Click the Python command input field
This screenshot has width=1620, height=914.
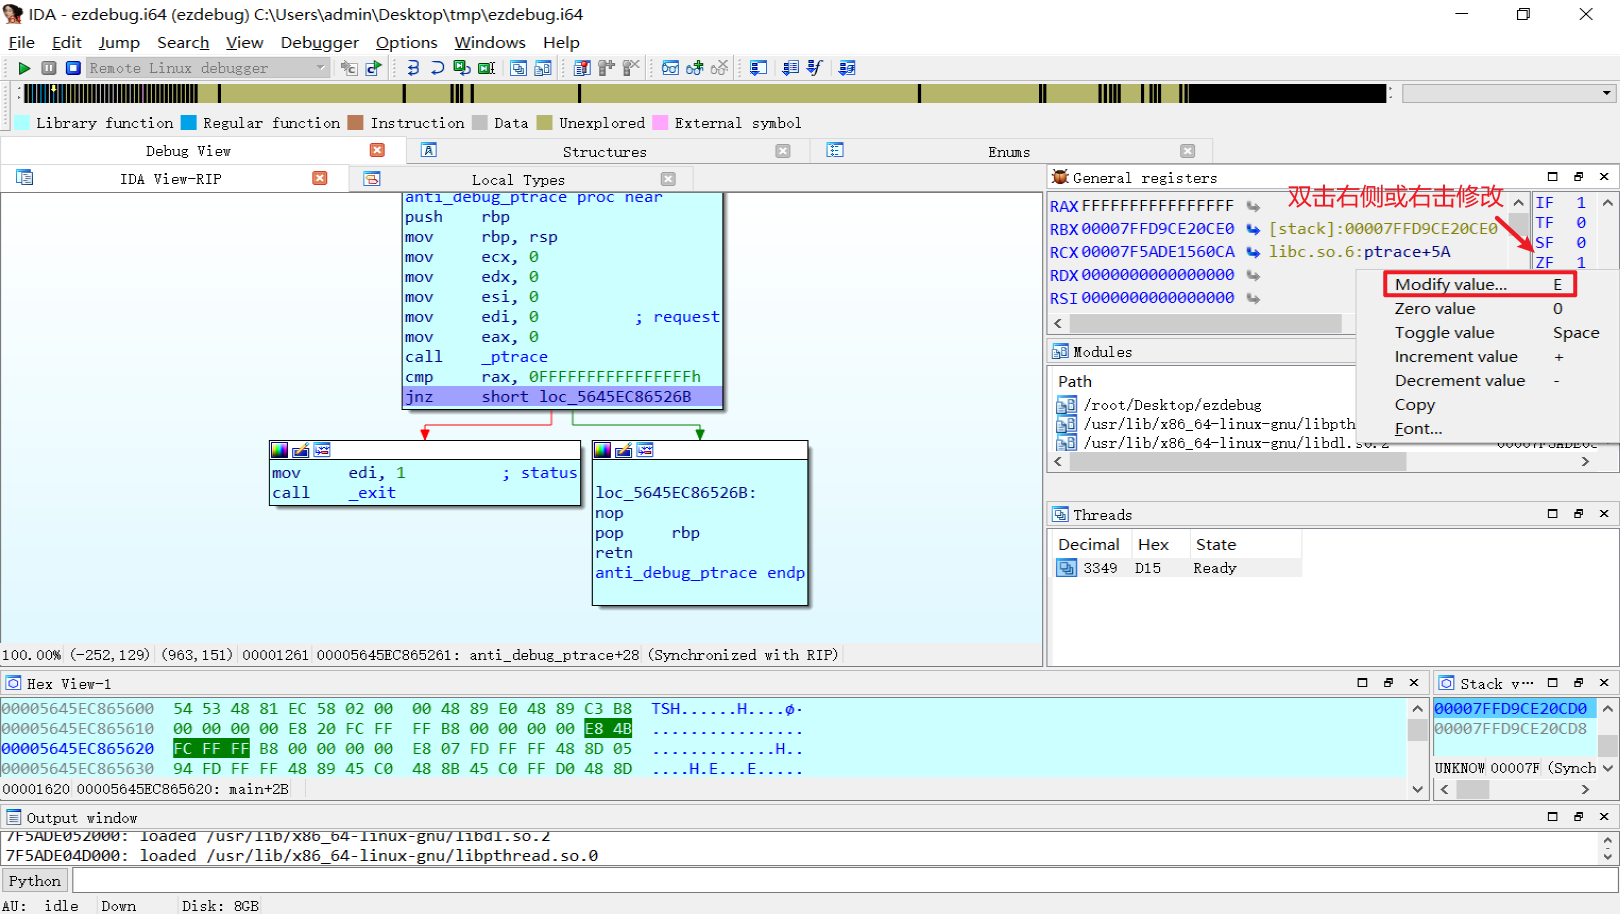pos(845,881)
